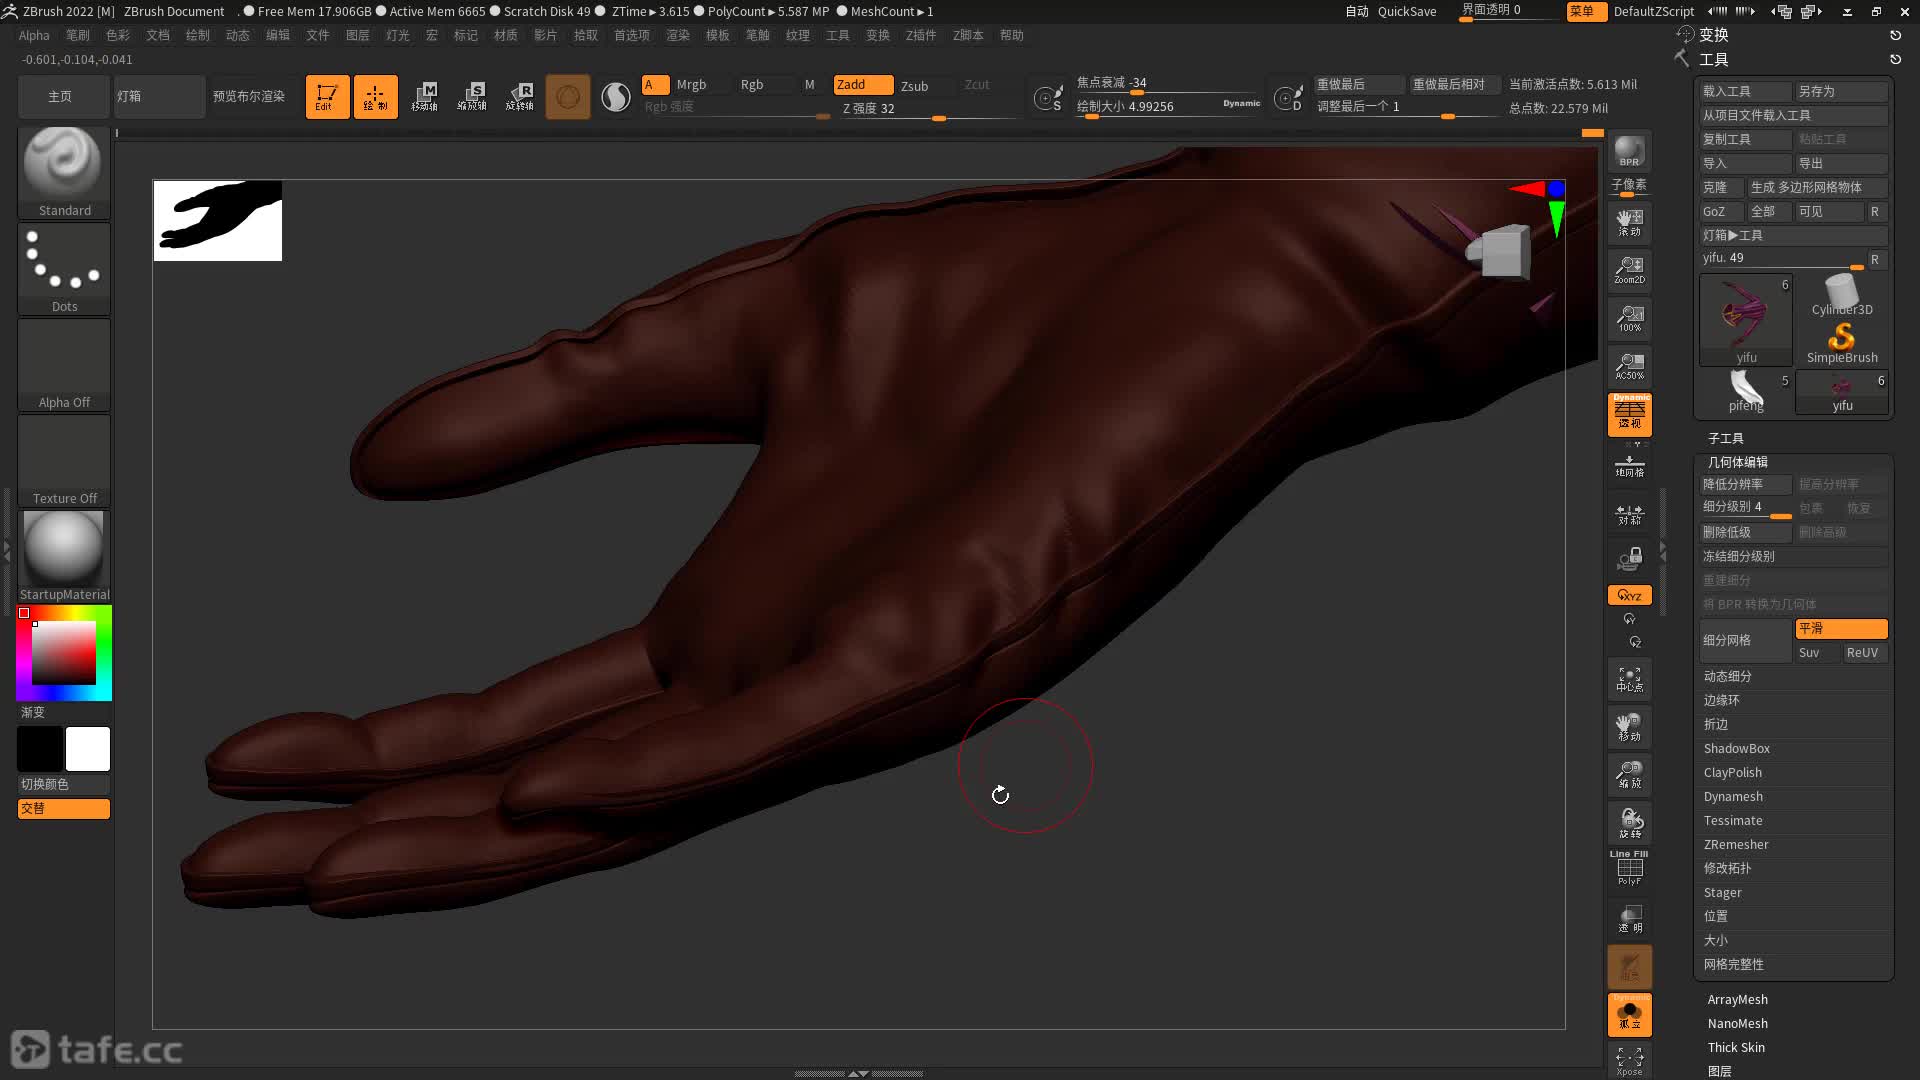The image size is (1920, 1080).
Task: Toggle Dynamic perspective (透视) view
Action: [1629, 414]
